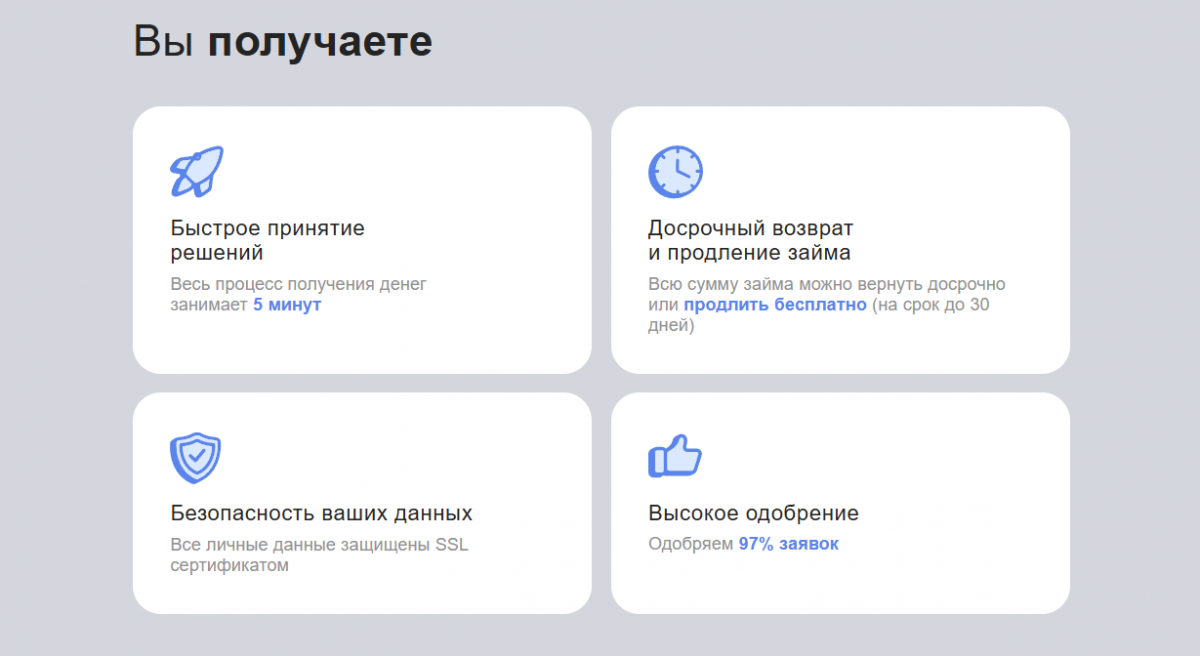Click "Все личные данные защищены SSL" text

pyautogui.click(x=319, y=545)
